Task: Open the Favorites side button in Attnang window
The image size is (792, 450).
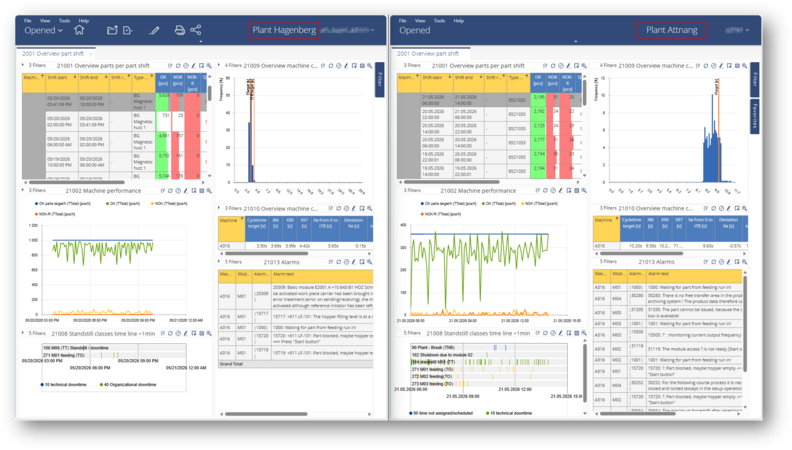Action: (755, 117)
